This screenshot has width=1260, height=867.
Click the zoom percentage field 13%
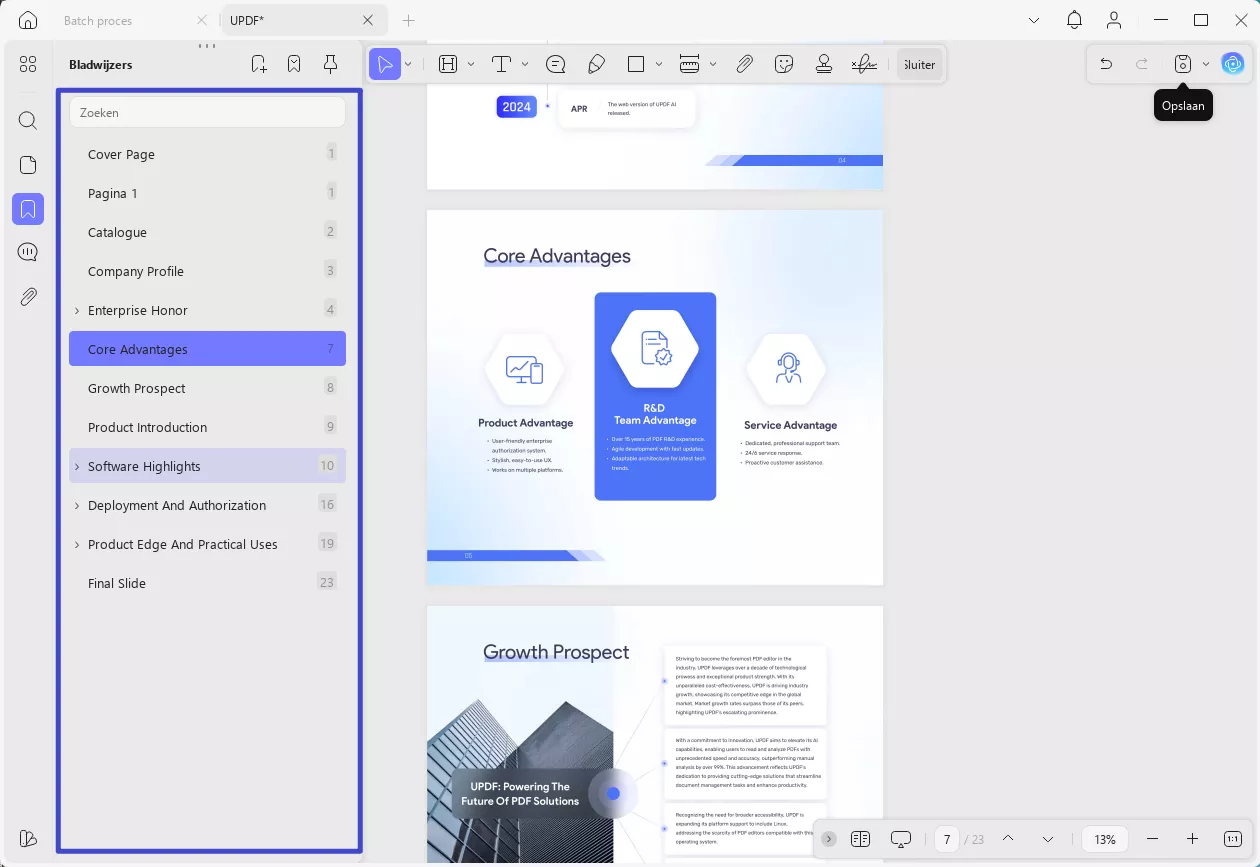(x=1105, y=839)
